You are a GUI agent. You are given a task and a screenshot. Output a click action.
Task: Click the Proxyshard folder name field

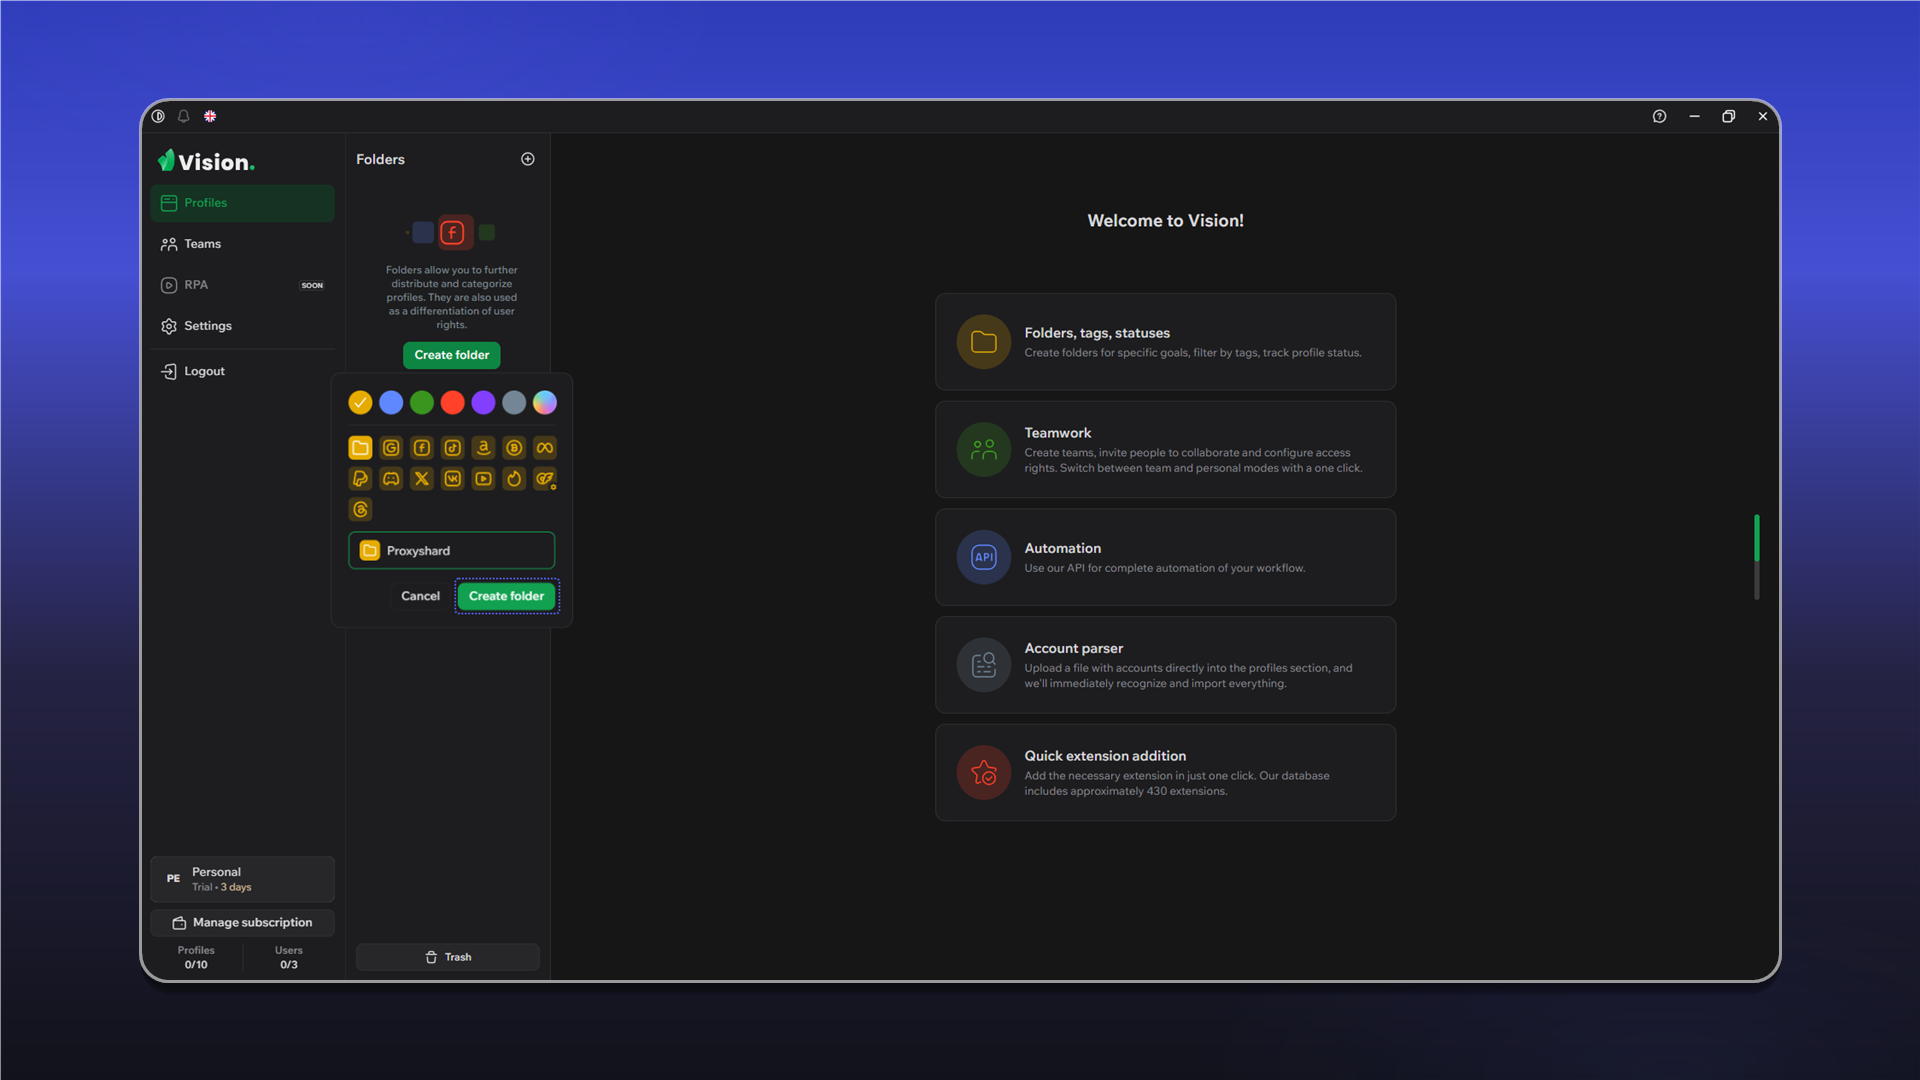pos(452,551)
